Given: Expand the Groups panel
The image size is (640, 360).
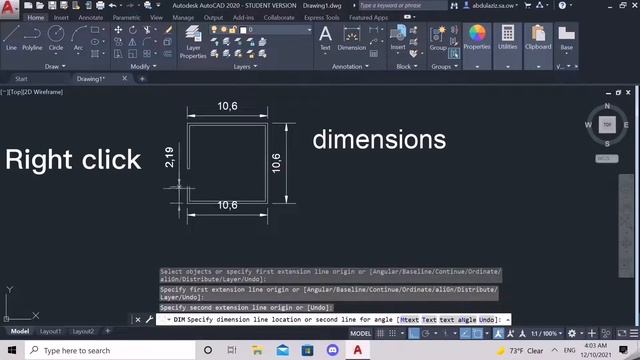Looking at the screenshot, I should [444, 67].
